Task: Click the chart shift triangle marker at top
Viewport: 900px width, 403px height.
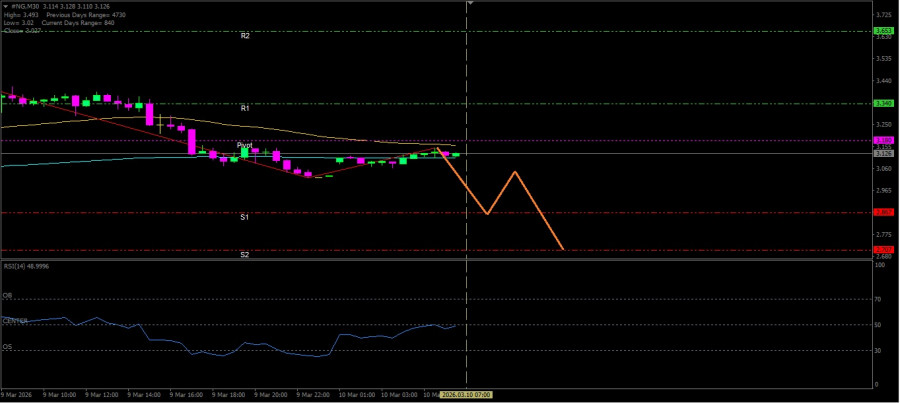Action: click(x=470, y=4)
